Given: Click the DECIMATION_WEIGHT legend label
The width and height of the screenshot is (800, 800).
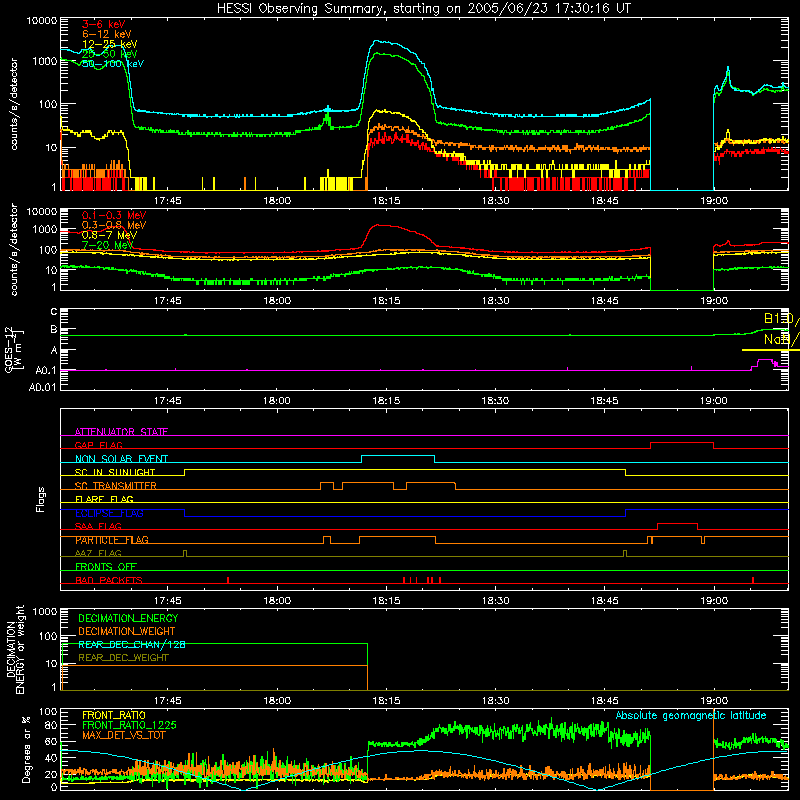Looking at the screenshot, I should click(127, 632).
